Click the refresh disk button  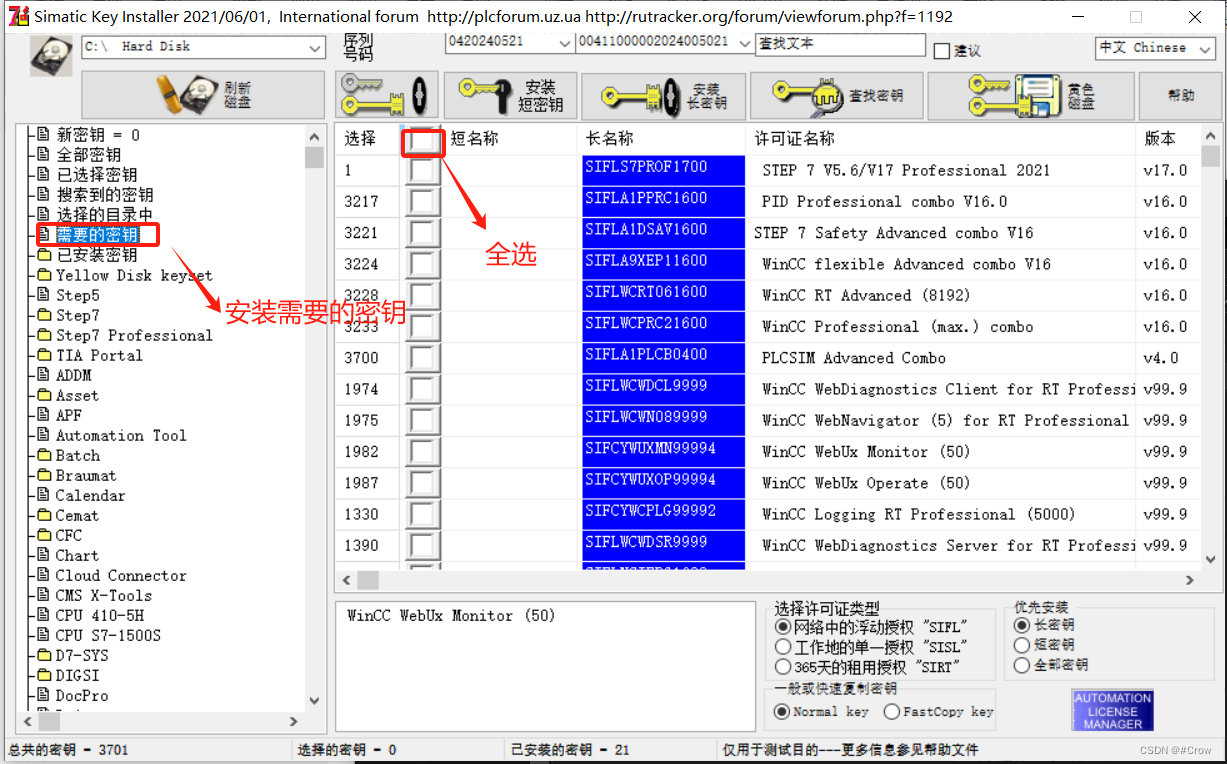click(x=203, y=95)
